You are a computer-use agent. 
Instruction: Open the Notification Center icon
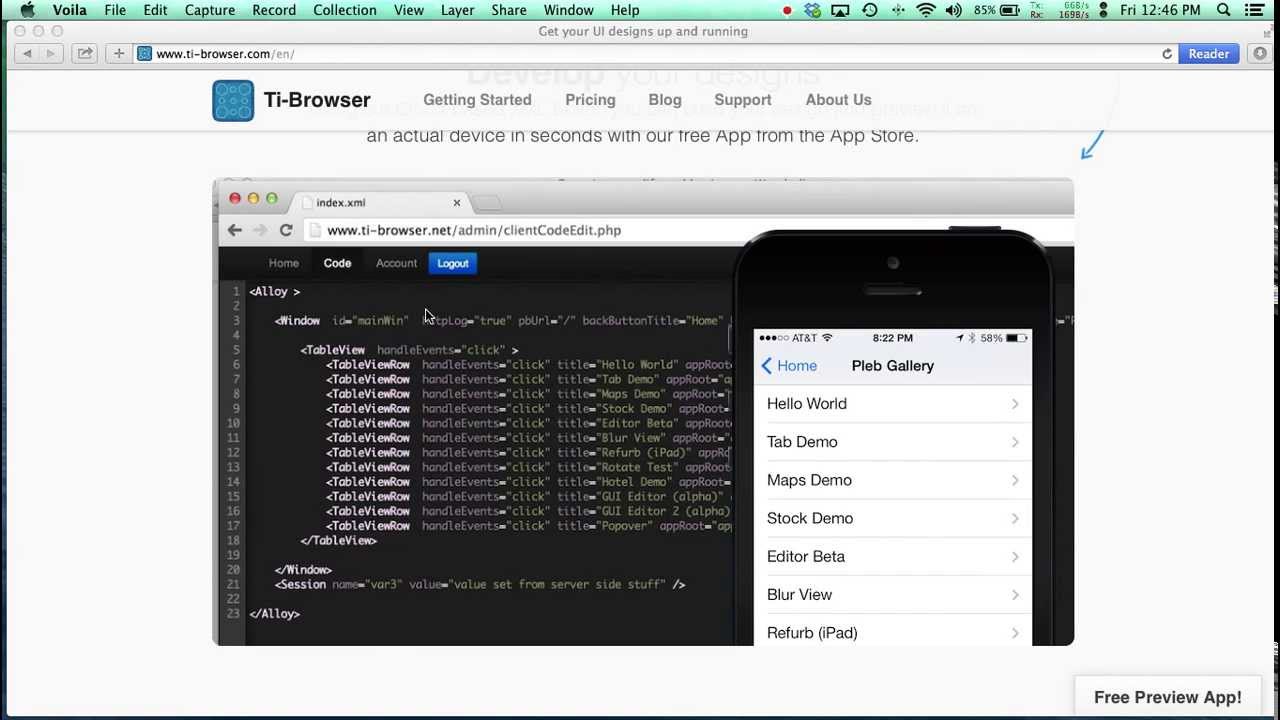pyautogui.click(x=1255, y=10)
